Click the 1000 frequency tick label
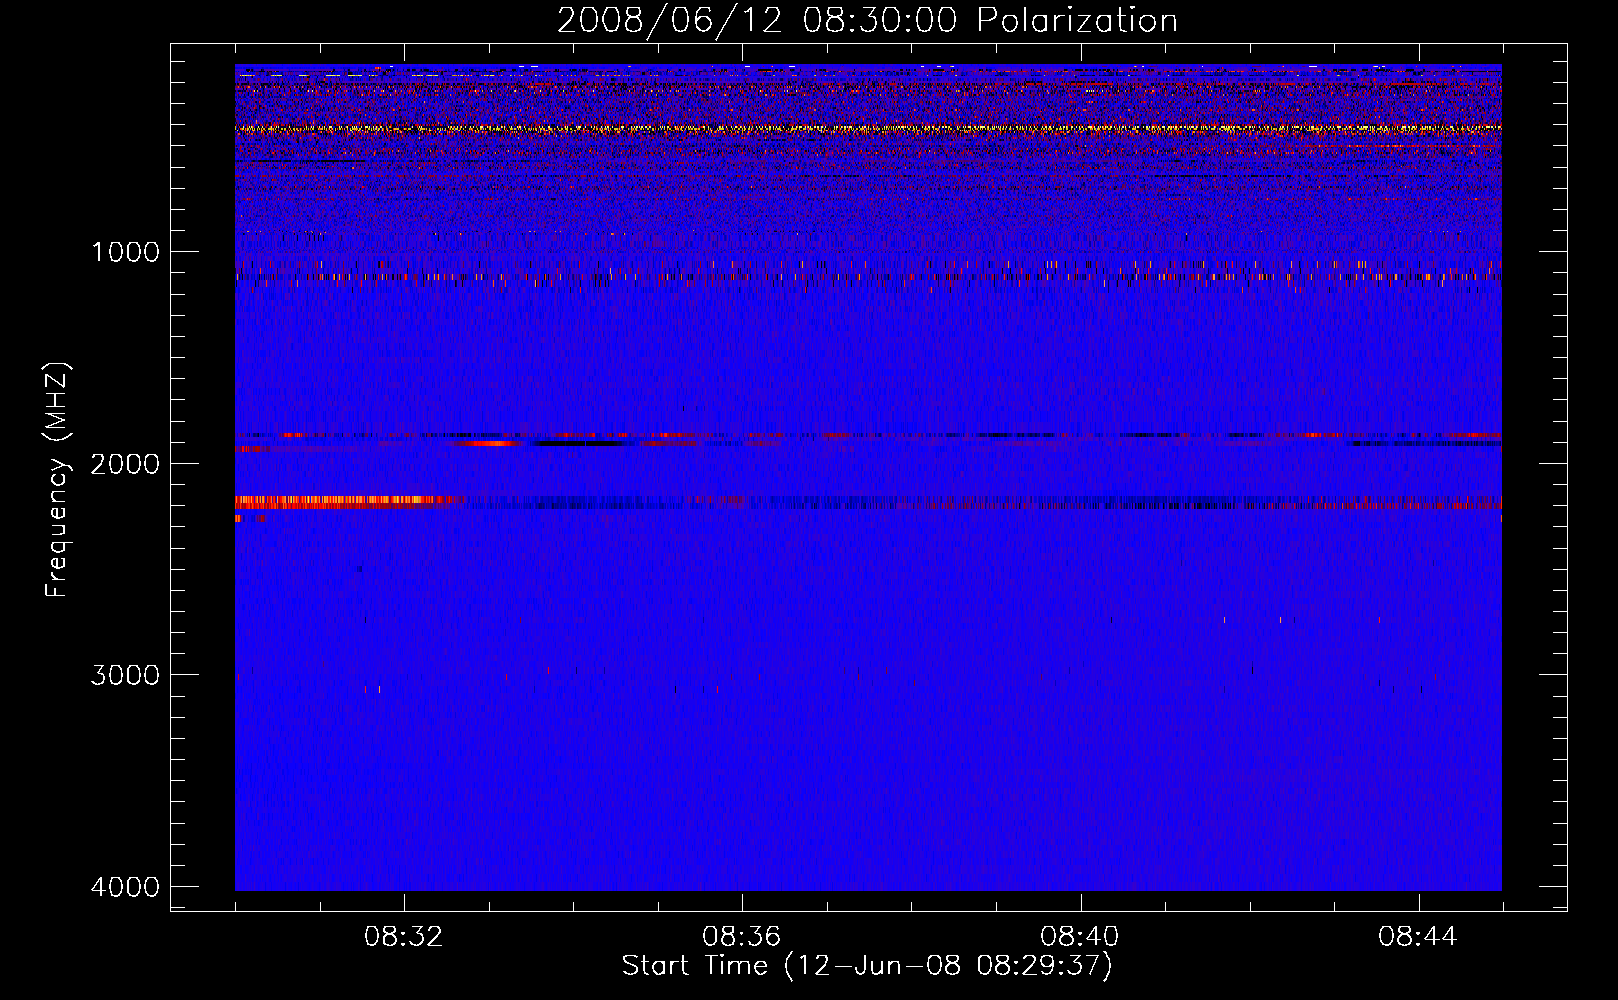 (x=125, y=252)
